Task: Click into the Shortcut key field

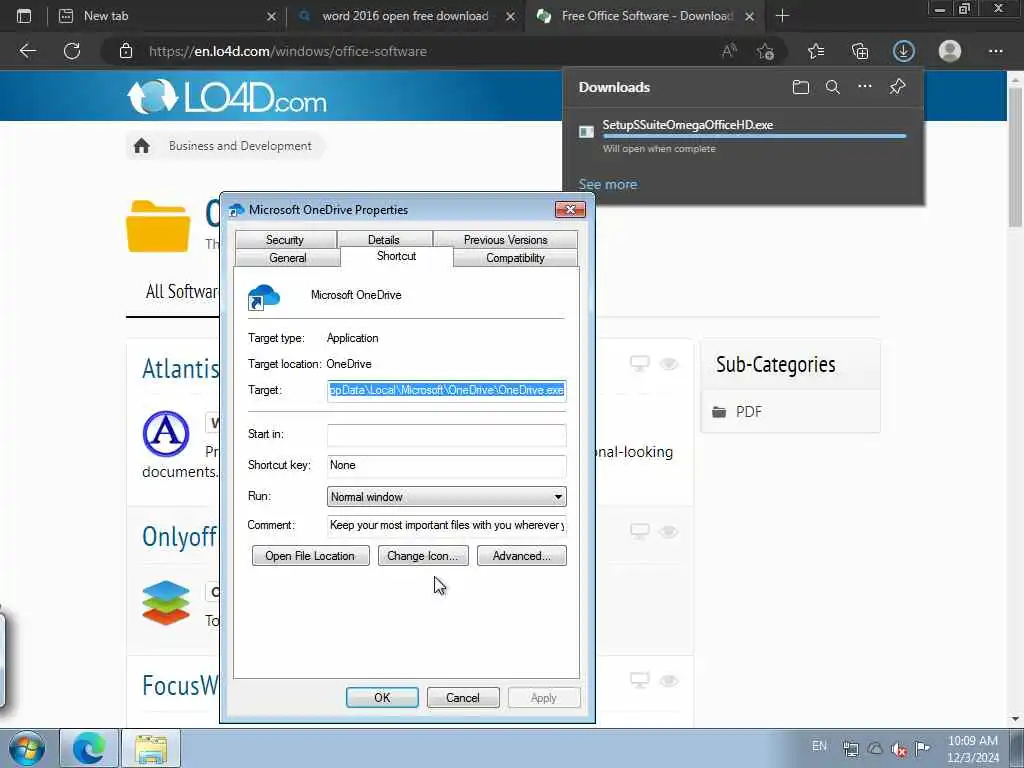Action: tap(447, 465)
